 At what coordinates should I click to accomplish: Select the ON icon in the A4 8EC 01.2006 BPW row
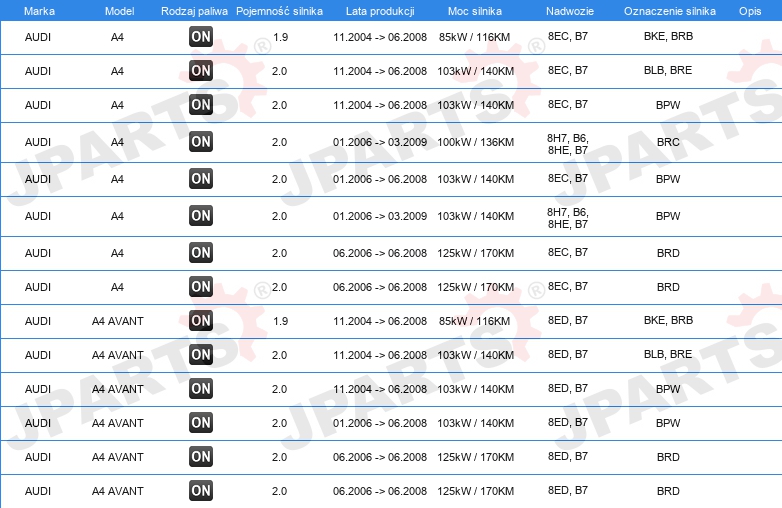tap(201, 178)
